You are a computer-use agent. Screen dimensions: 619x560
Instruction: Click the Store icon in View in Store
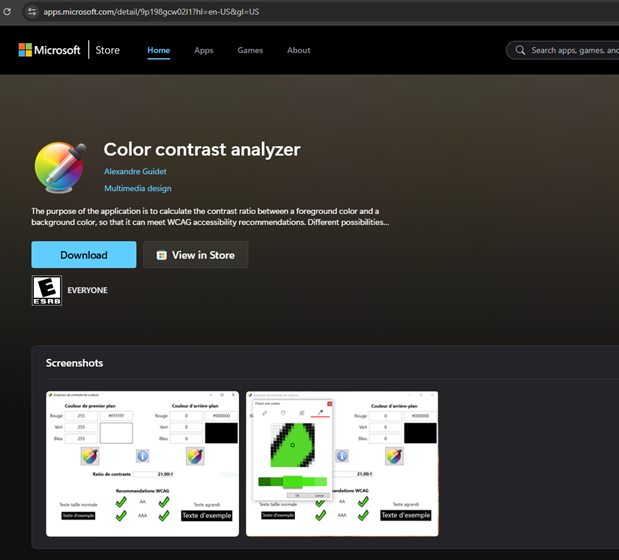point(161,255)
